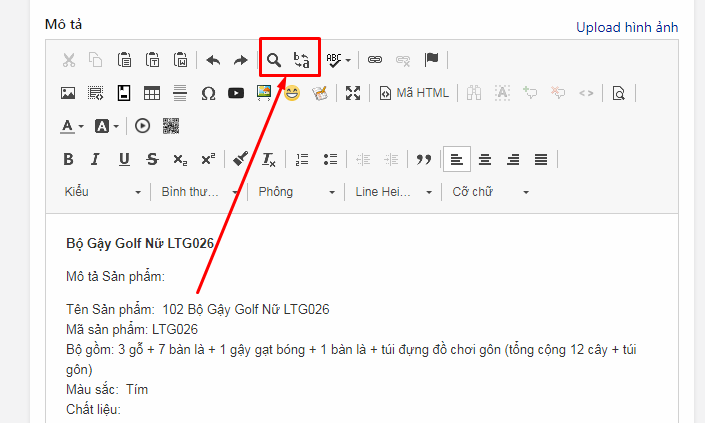This screenshot has height=423, width=705.
Task: Maximize the editor to fullscreen
Action: tap(352, 93)
